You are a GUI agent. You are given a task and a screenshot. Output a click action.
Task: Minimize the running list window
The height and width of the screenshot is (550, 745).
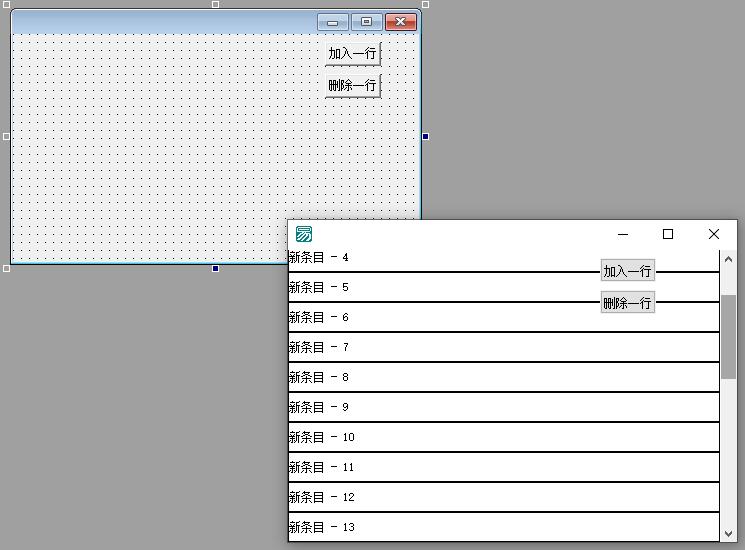(x=623, y=234)
